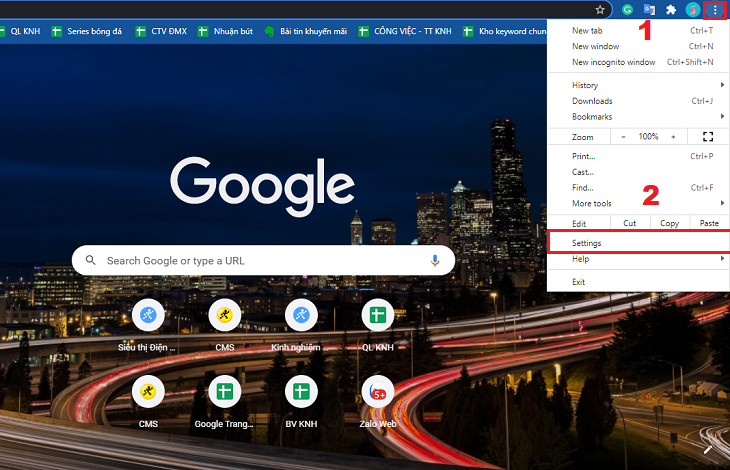
Task: Open the Zalo Web shortcut
Action: pos(378,391)
